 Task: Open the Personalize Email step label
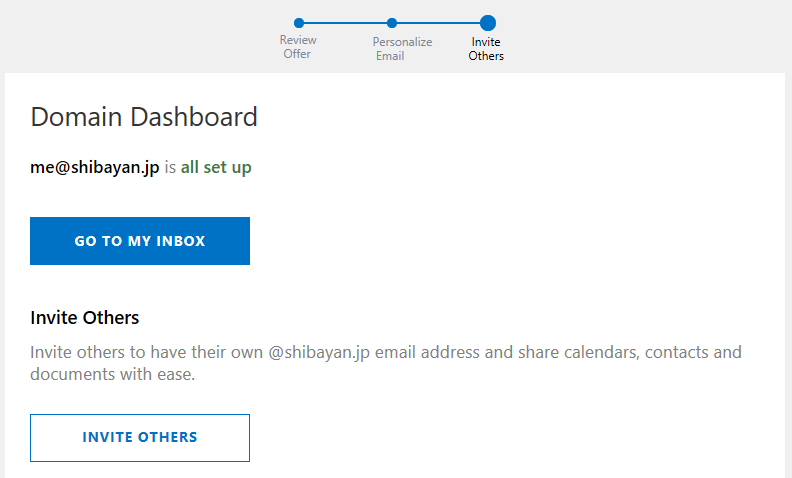click(x=402, y=49)
